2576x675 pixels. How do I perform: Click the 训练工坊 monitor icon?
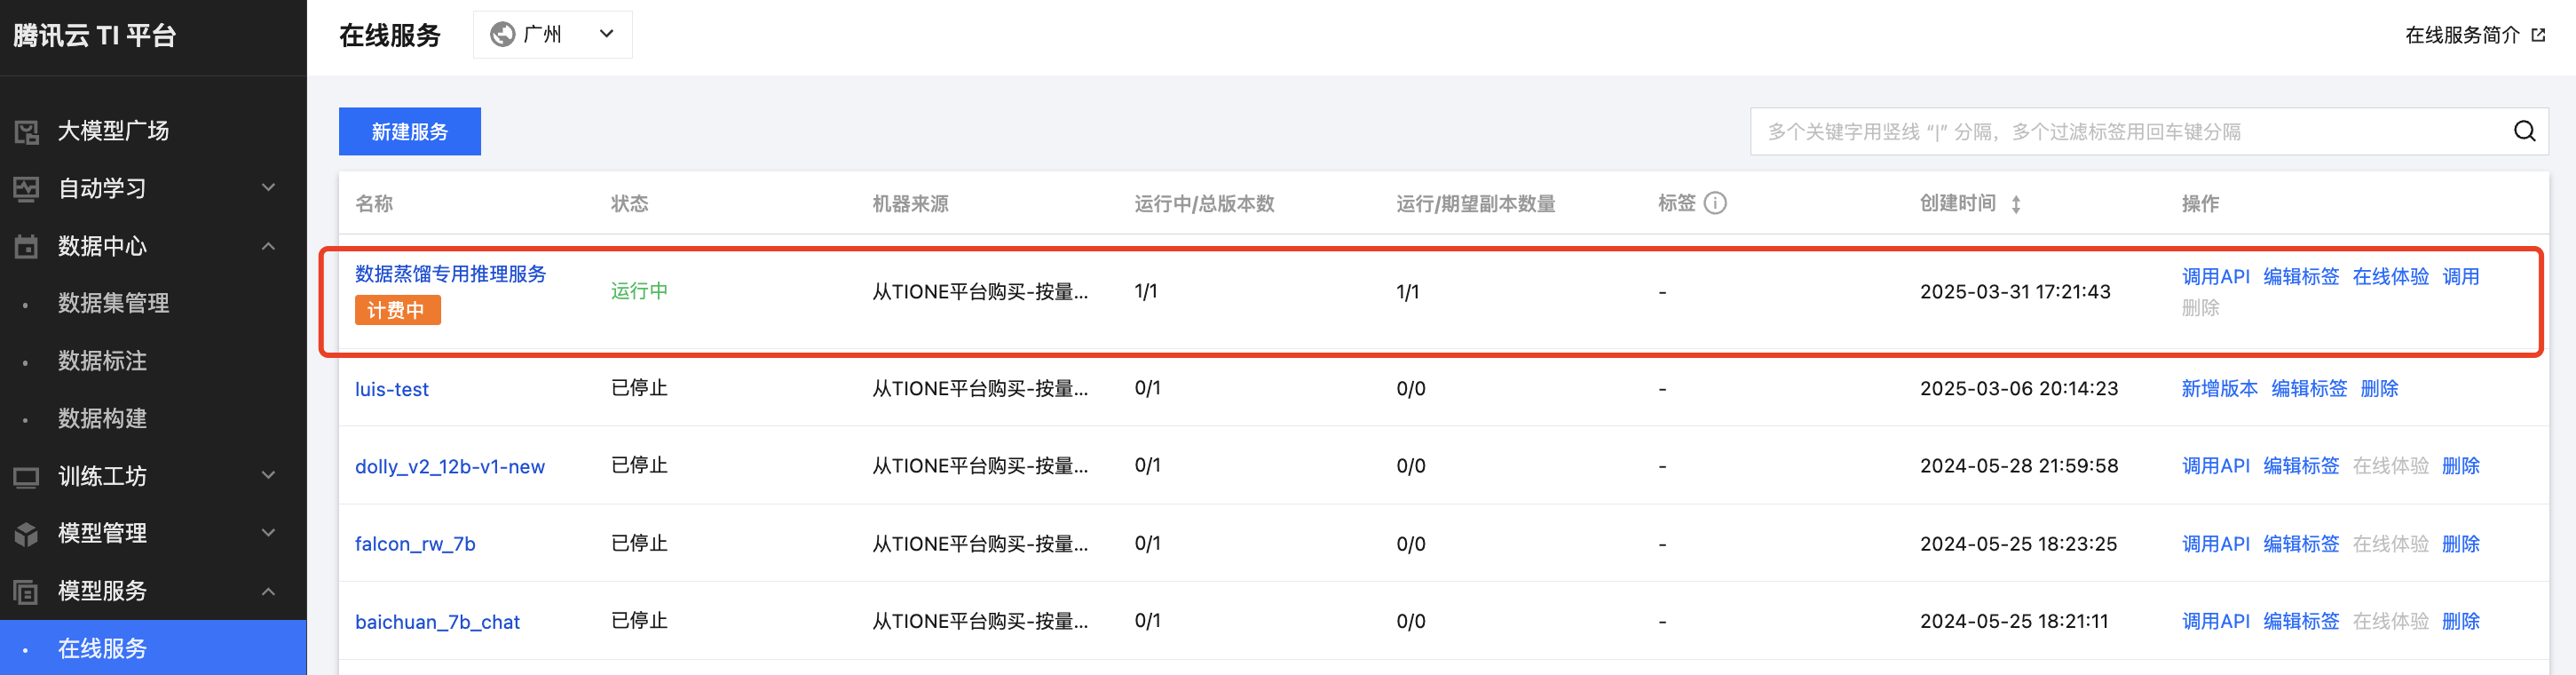[x=26, y=477]
